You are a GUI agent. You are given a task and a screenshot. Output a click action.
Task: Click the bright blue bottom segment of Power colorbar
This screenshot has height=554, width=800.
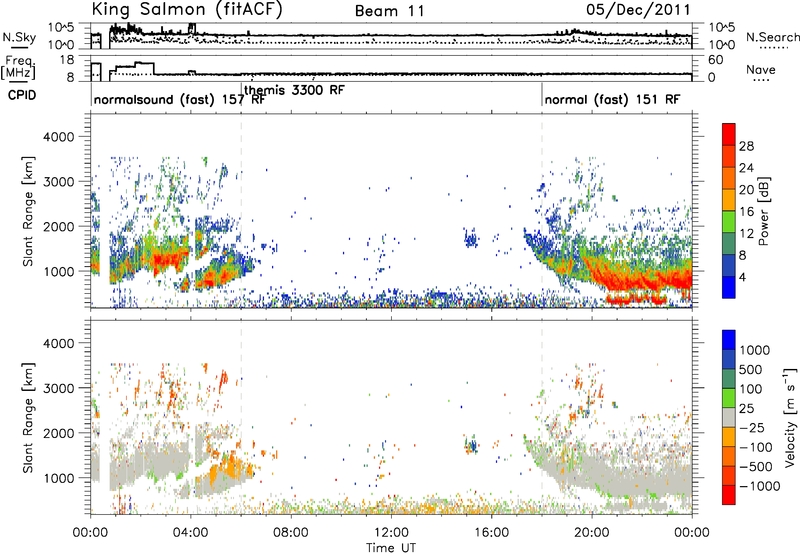[729, 287]
